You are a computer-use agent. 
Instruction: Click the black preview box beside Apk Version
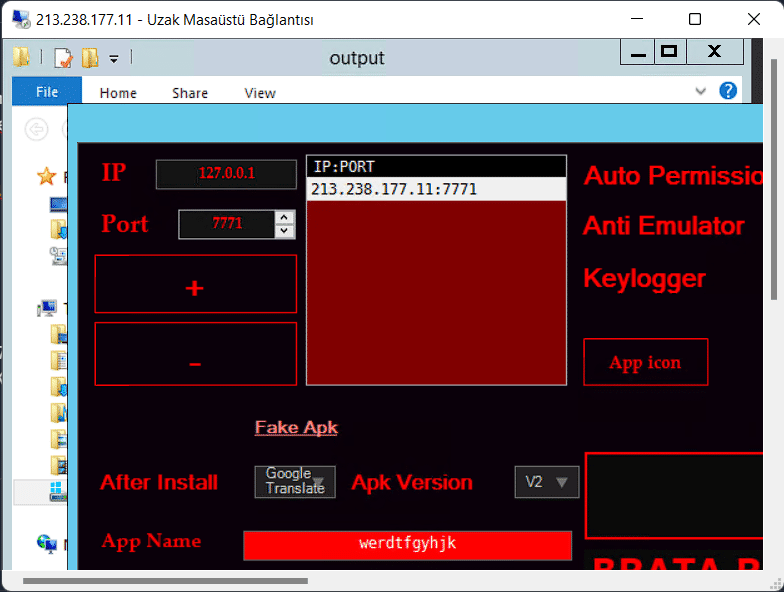point(674,496)
